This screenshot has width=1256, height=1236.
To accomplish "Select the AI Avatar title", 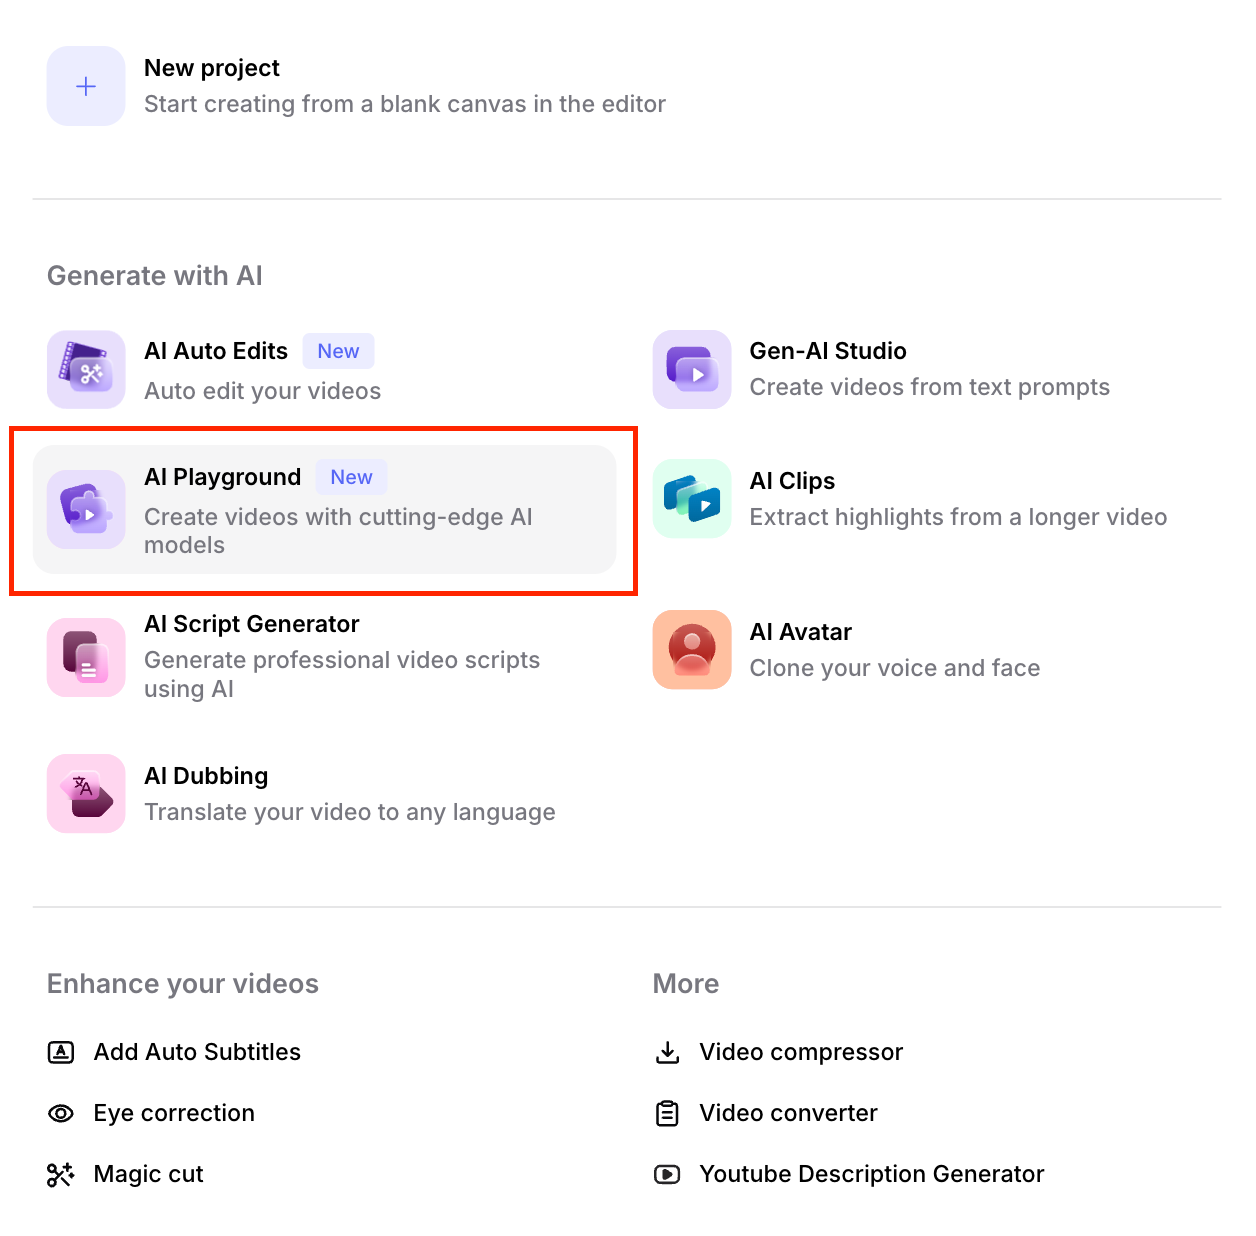I will (x=800, y=632).
